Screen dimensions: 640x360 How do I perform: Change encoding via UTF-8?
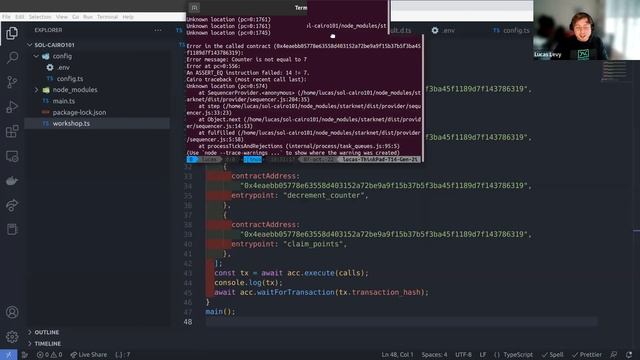[x=463, y=355]
